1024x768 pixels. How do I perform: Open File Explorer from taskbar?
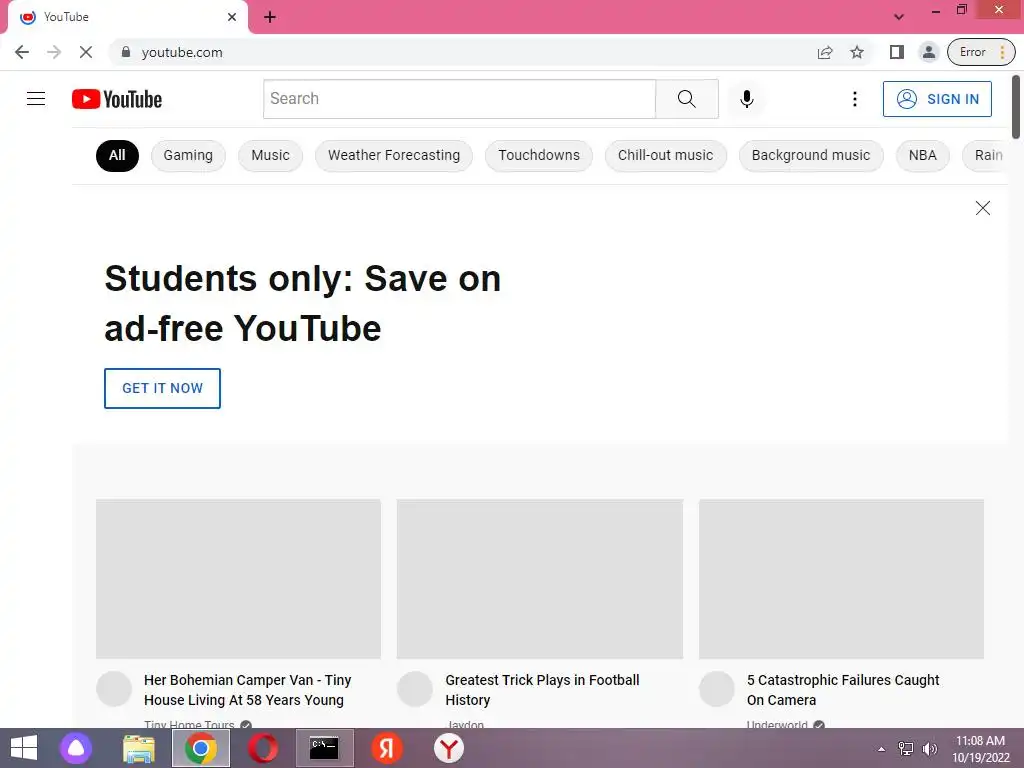coord(138,748)
